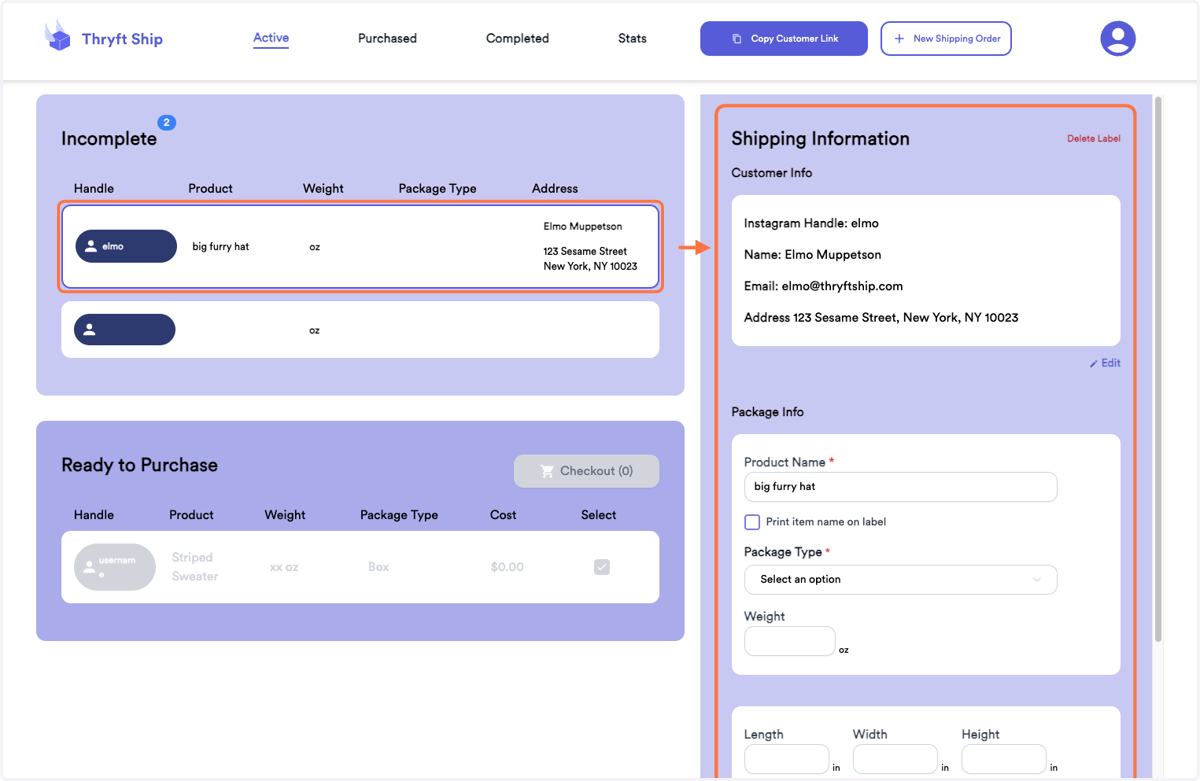This screenshot has height=781, width=1200.
Task: Click Copy Customer Link button
Action: [784, 39]
